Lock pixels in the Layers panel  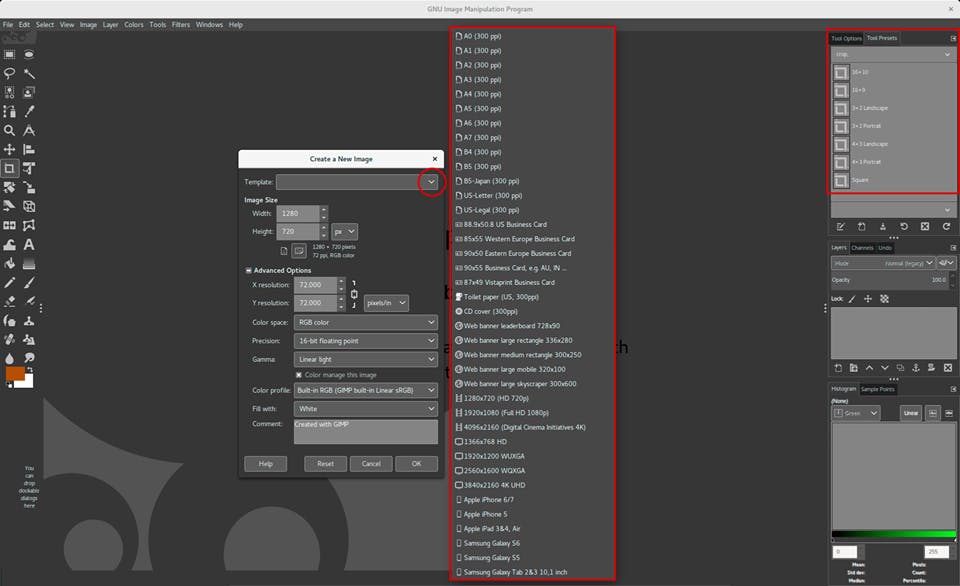click(x=852, y=299)
